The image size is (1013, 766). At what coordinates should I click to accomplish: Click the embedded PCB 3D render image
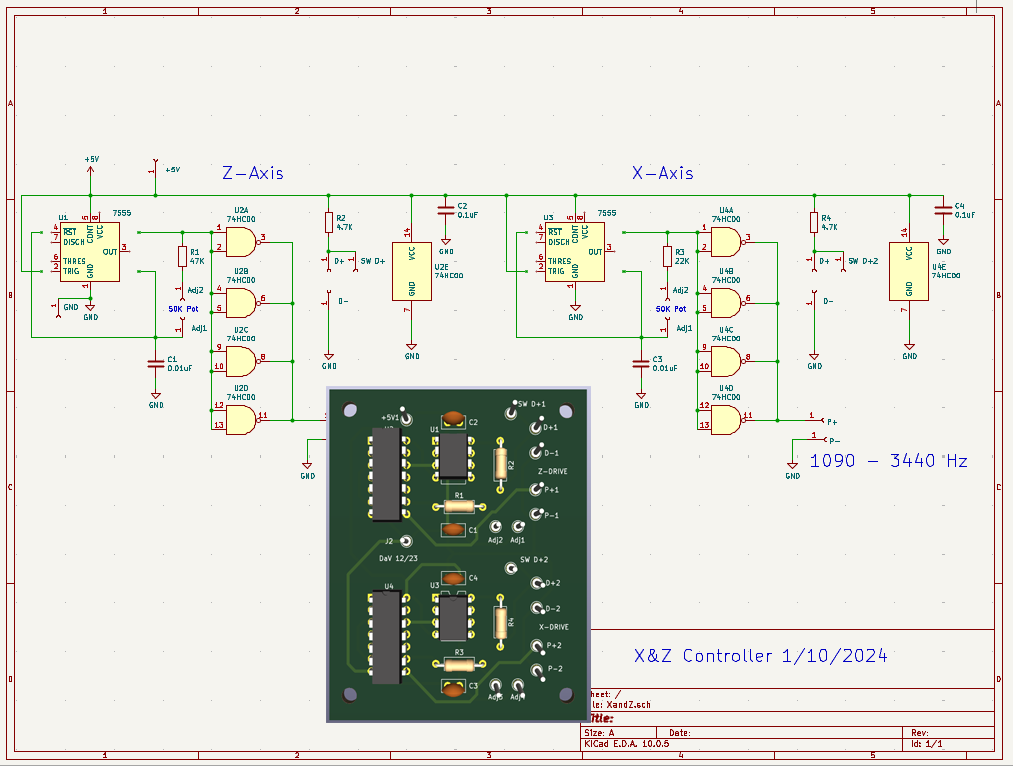(x=458, y=554)
